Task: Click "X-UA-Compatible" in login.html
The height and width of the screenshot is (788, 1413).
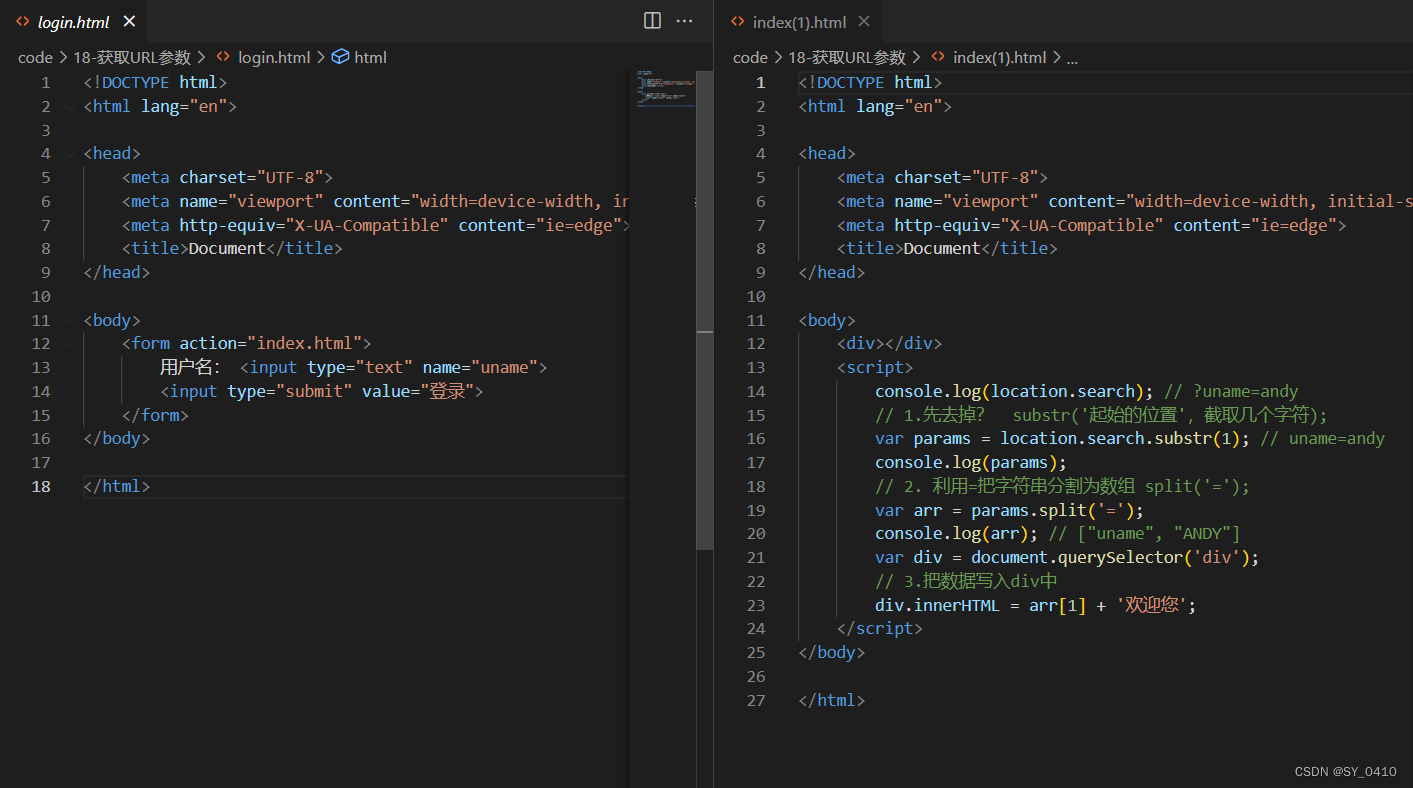Action: click(367, 225)
